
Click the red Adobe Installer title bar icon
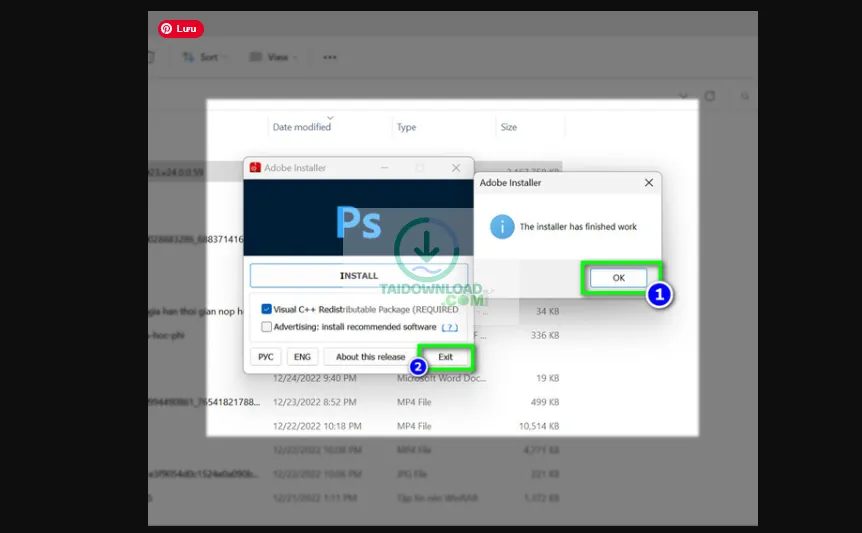pos(255,168)
